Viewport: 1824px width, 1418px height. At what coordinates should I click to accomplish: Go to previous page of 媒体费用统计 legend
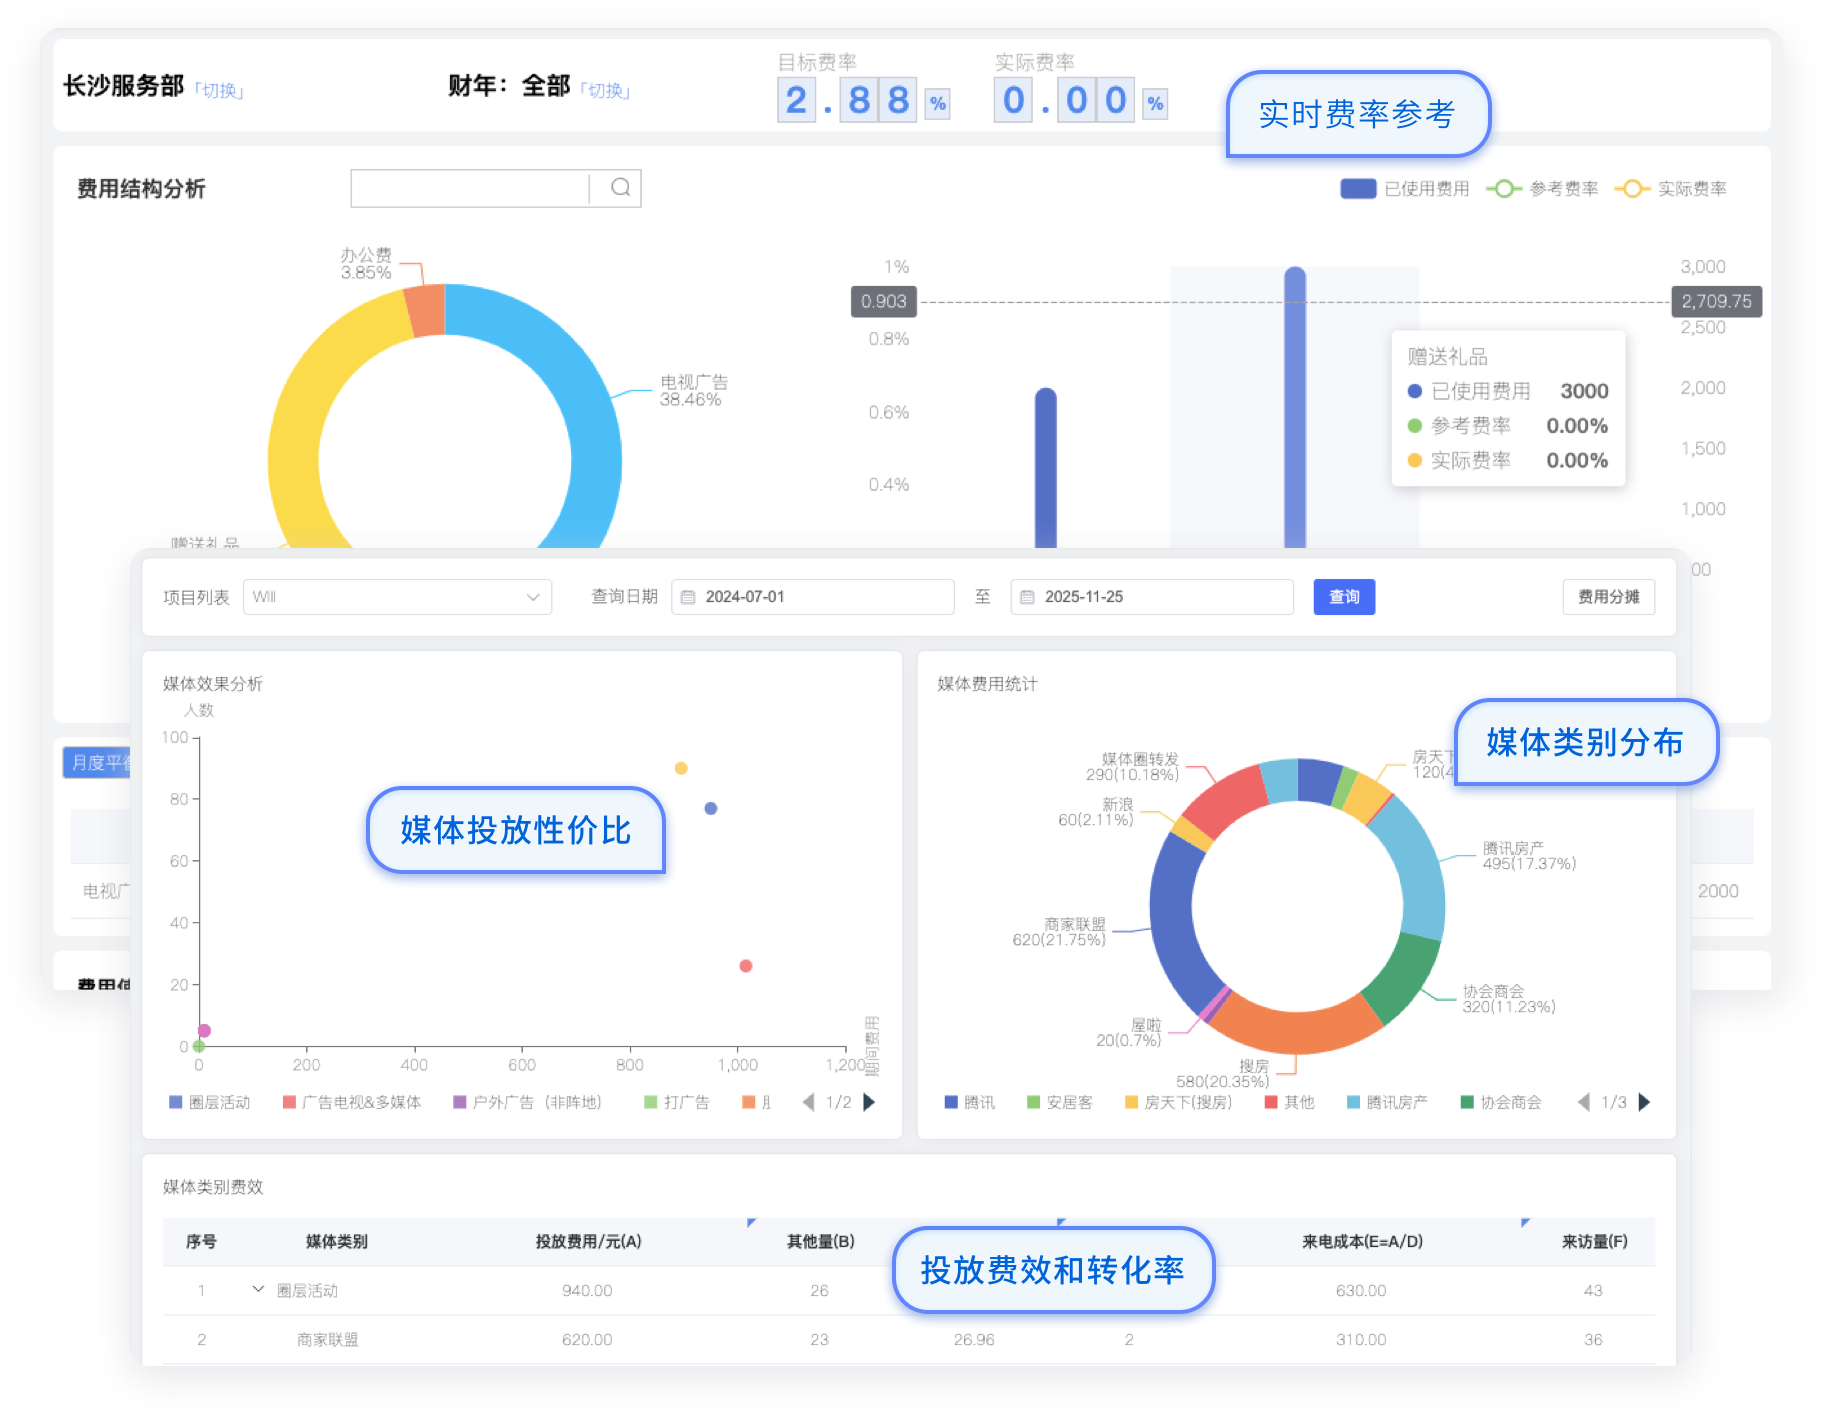1583,1102
